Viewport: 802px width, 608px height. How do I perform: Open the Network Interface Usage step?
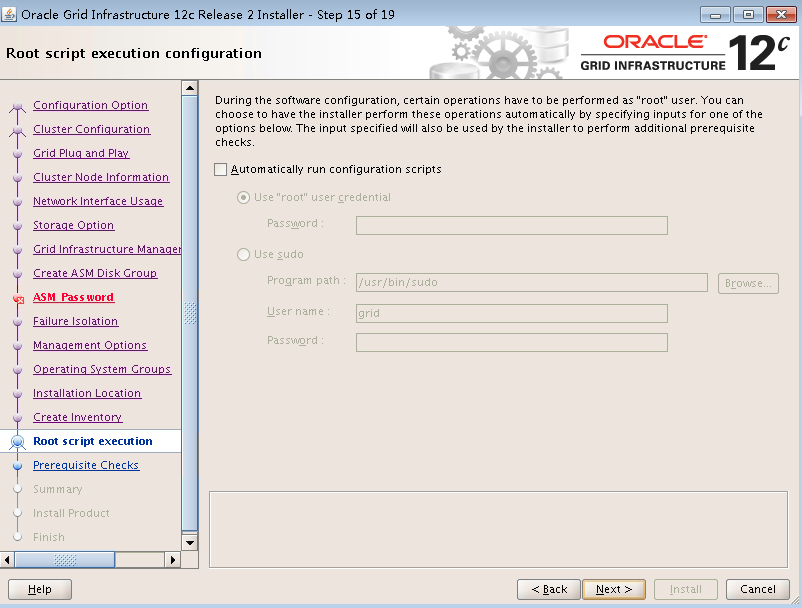pos(98,201)
